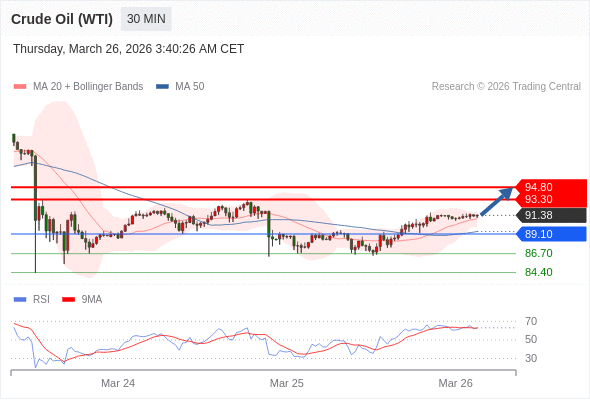Click the RSI legend label
Image resolution: width=590 pixels, height=400 pixels.
41,300
